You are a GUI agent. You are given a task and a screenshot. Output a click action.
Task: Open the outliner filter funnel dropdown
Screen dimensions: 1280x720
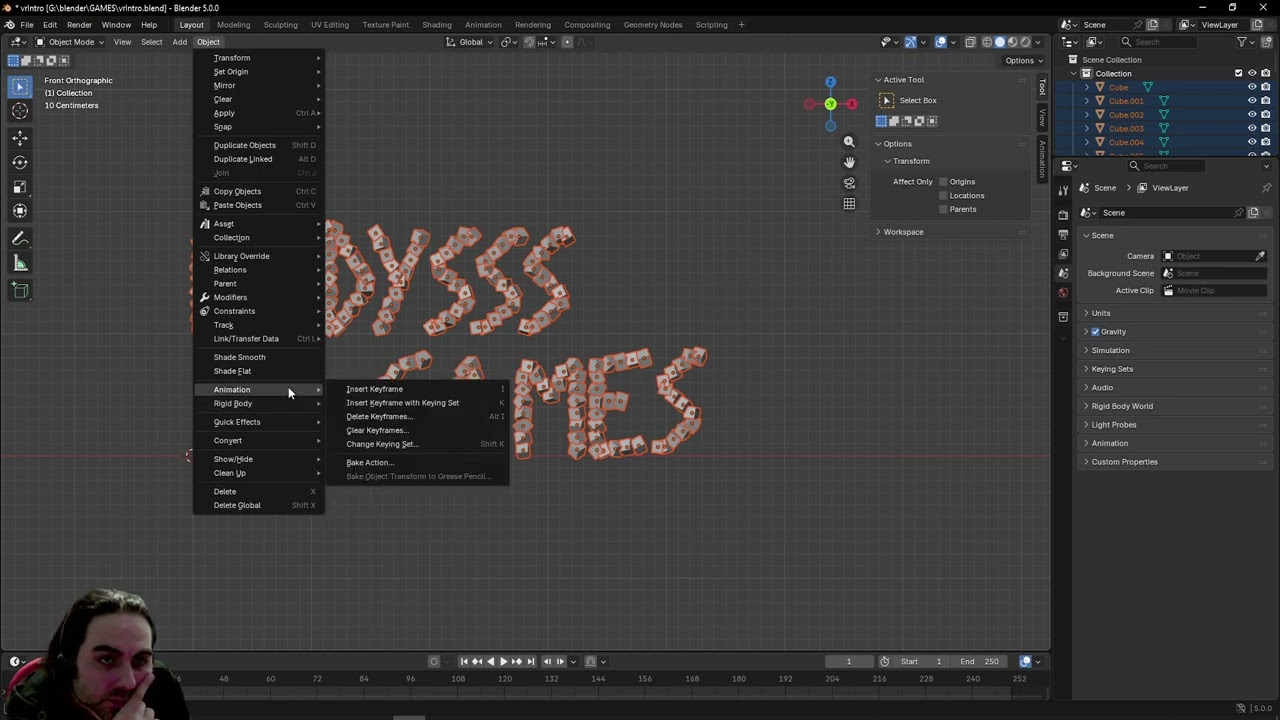(x=1246, y=42)
